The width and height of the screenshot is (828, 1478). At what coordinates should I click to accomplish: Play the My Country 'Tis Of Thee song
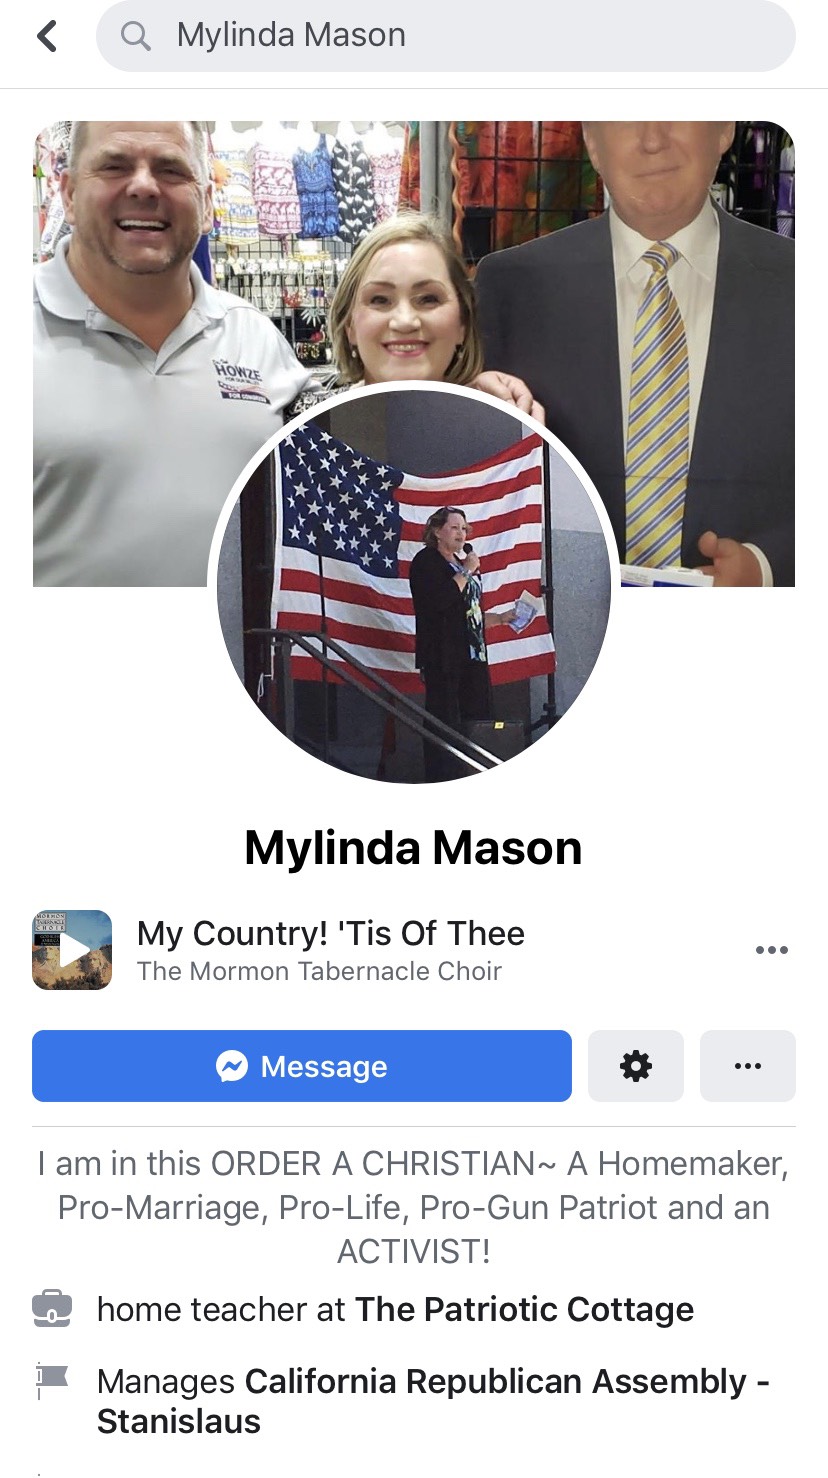coord(72,950)
